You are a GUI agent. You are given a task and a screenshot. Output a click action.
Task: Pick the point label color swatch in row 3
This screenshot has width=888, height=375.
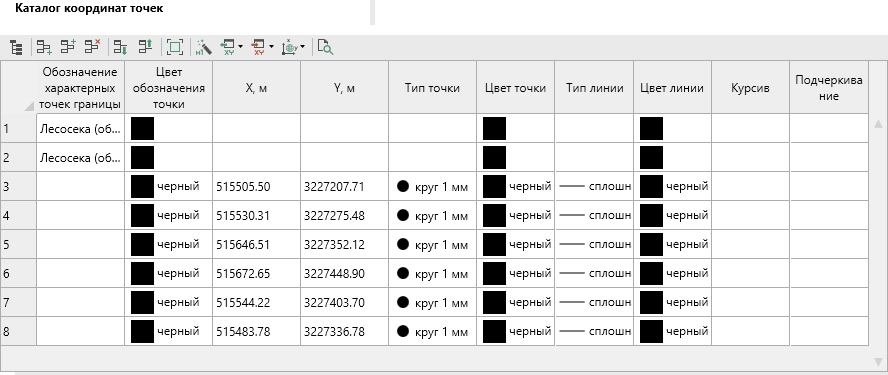[x=142, y=186]
